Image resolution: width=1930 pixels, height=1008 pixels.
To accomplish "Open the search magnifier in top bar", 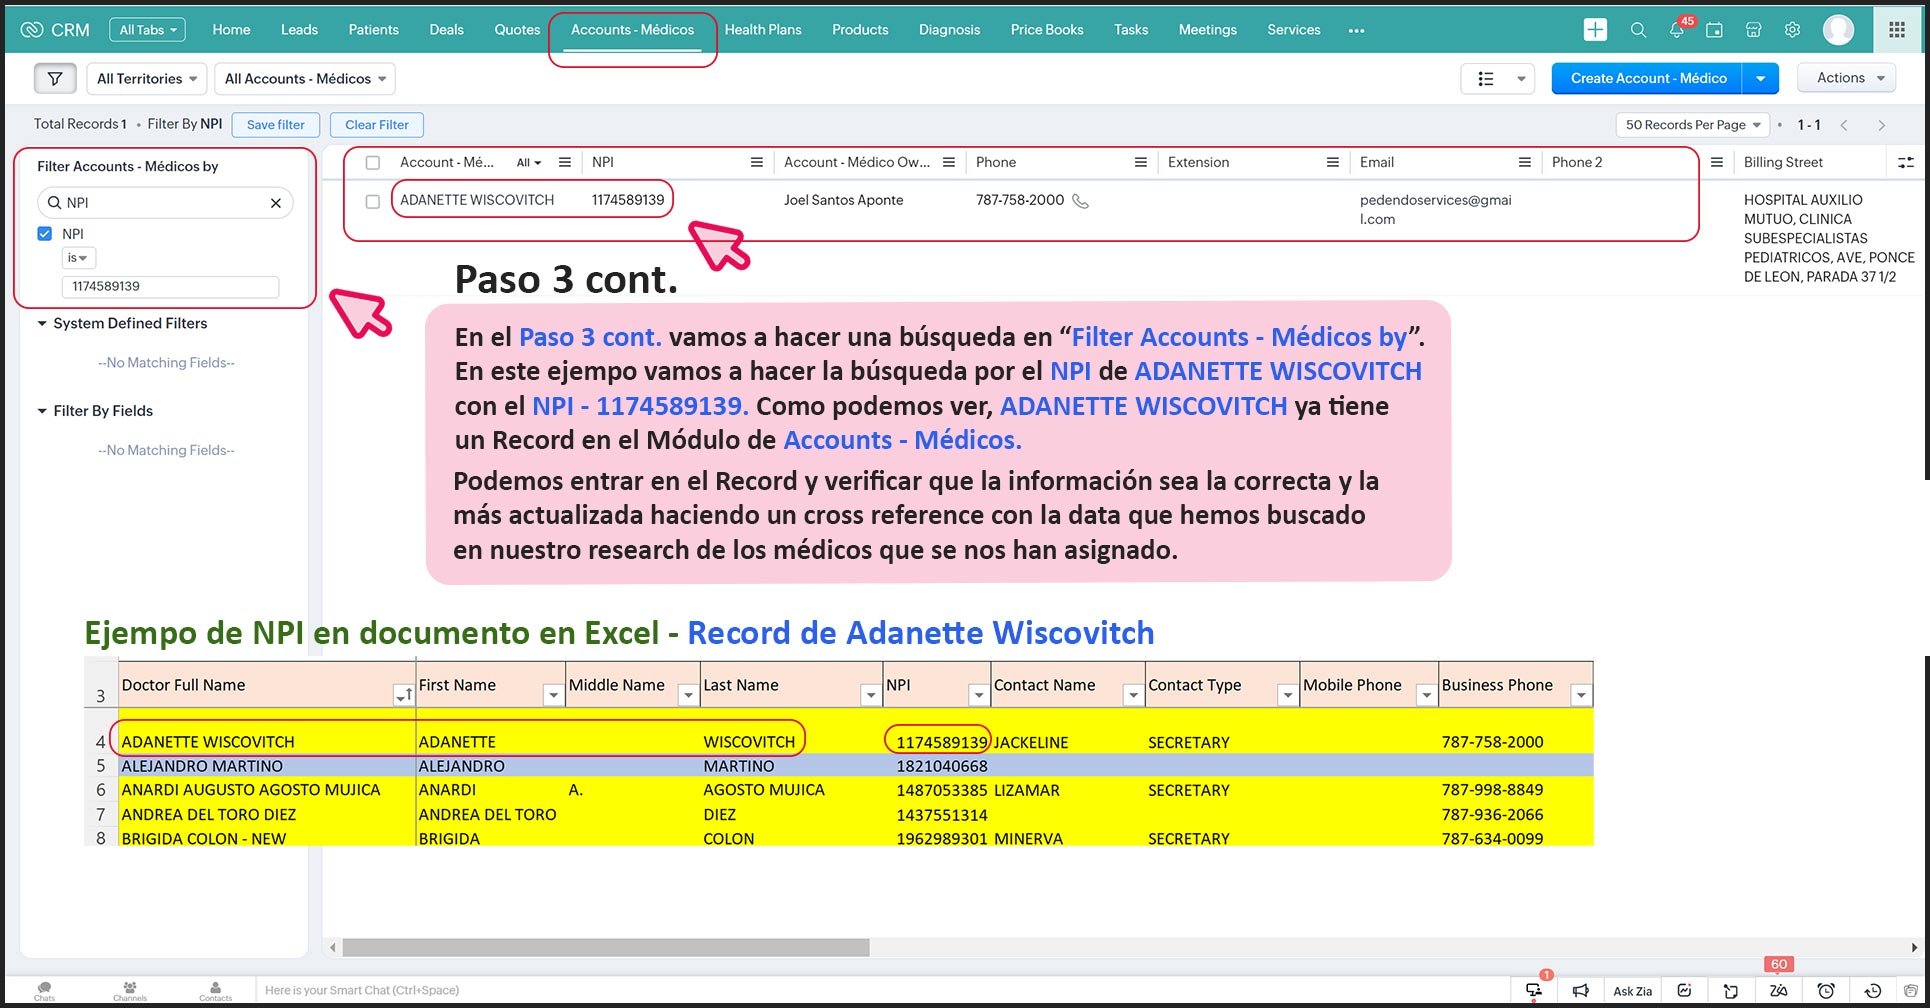I will [x=1638, y=30].
